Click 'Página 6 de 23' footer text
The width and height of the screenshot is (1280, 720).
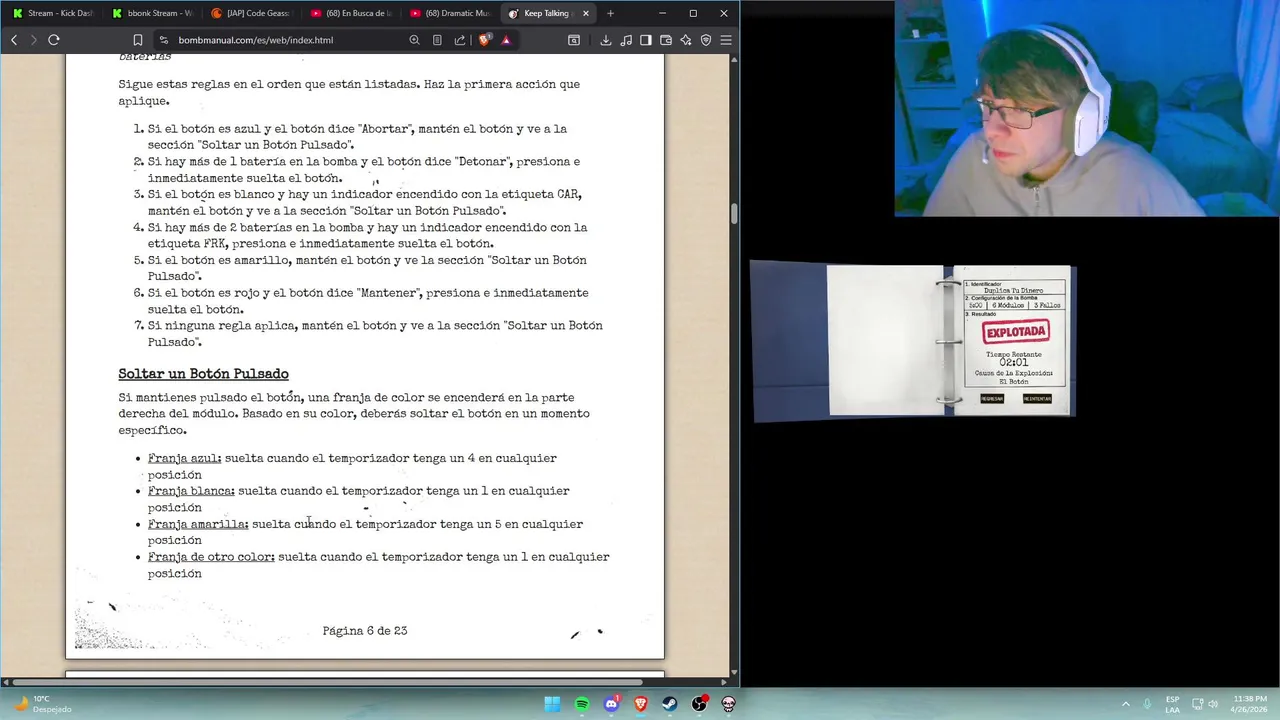[365, 631]
